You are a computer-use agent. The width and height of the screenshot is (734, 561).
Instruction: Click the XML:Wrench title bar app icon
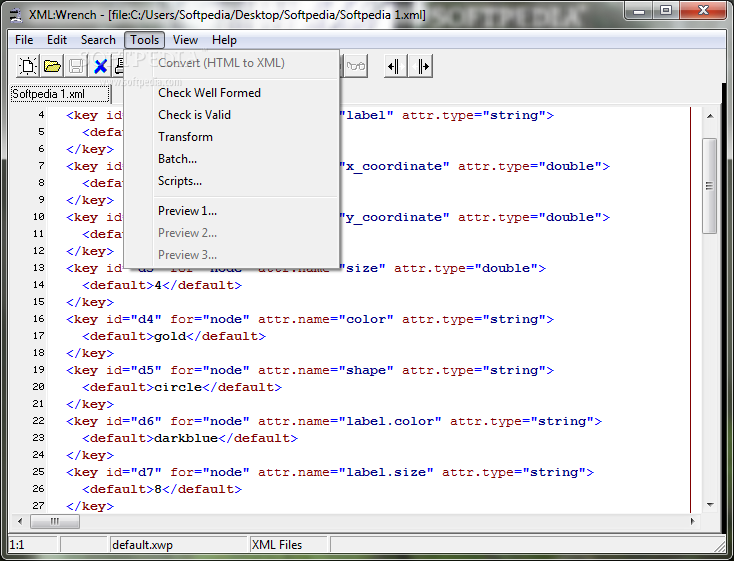pos(16,15)
